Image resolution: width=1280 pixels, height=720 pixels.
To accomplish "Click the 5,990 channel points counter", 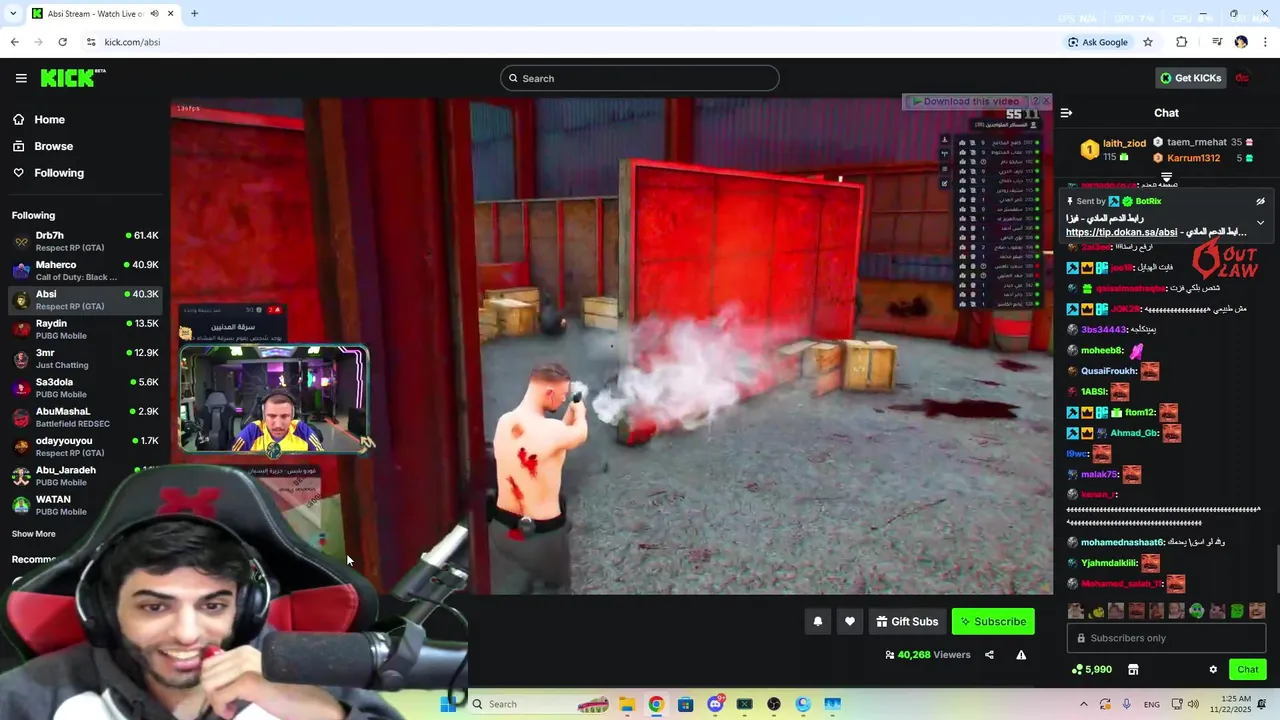I will click(1091, 670).
